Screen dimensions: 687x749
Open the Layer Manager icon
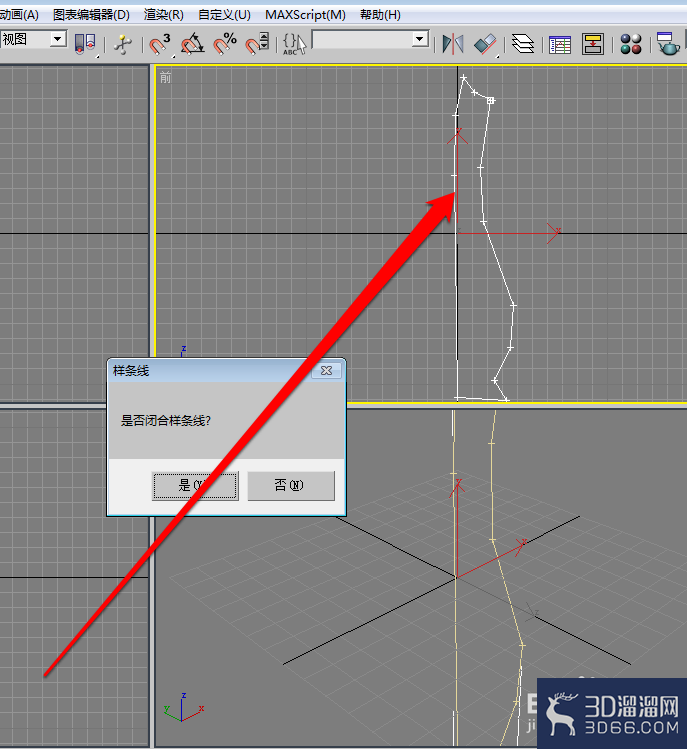[523, 44]
